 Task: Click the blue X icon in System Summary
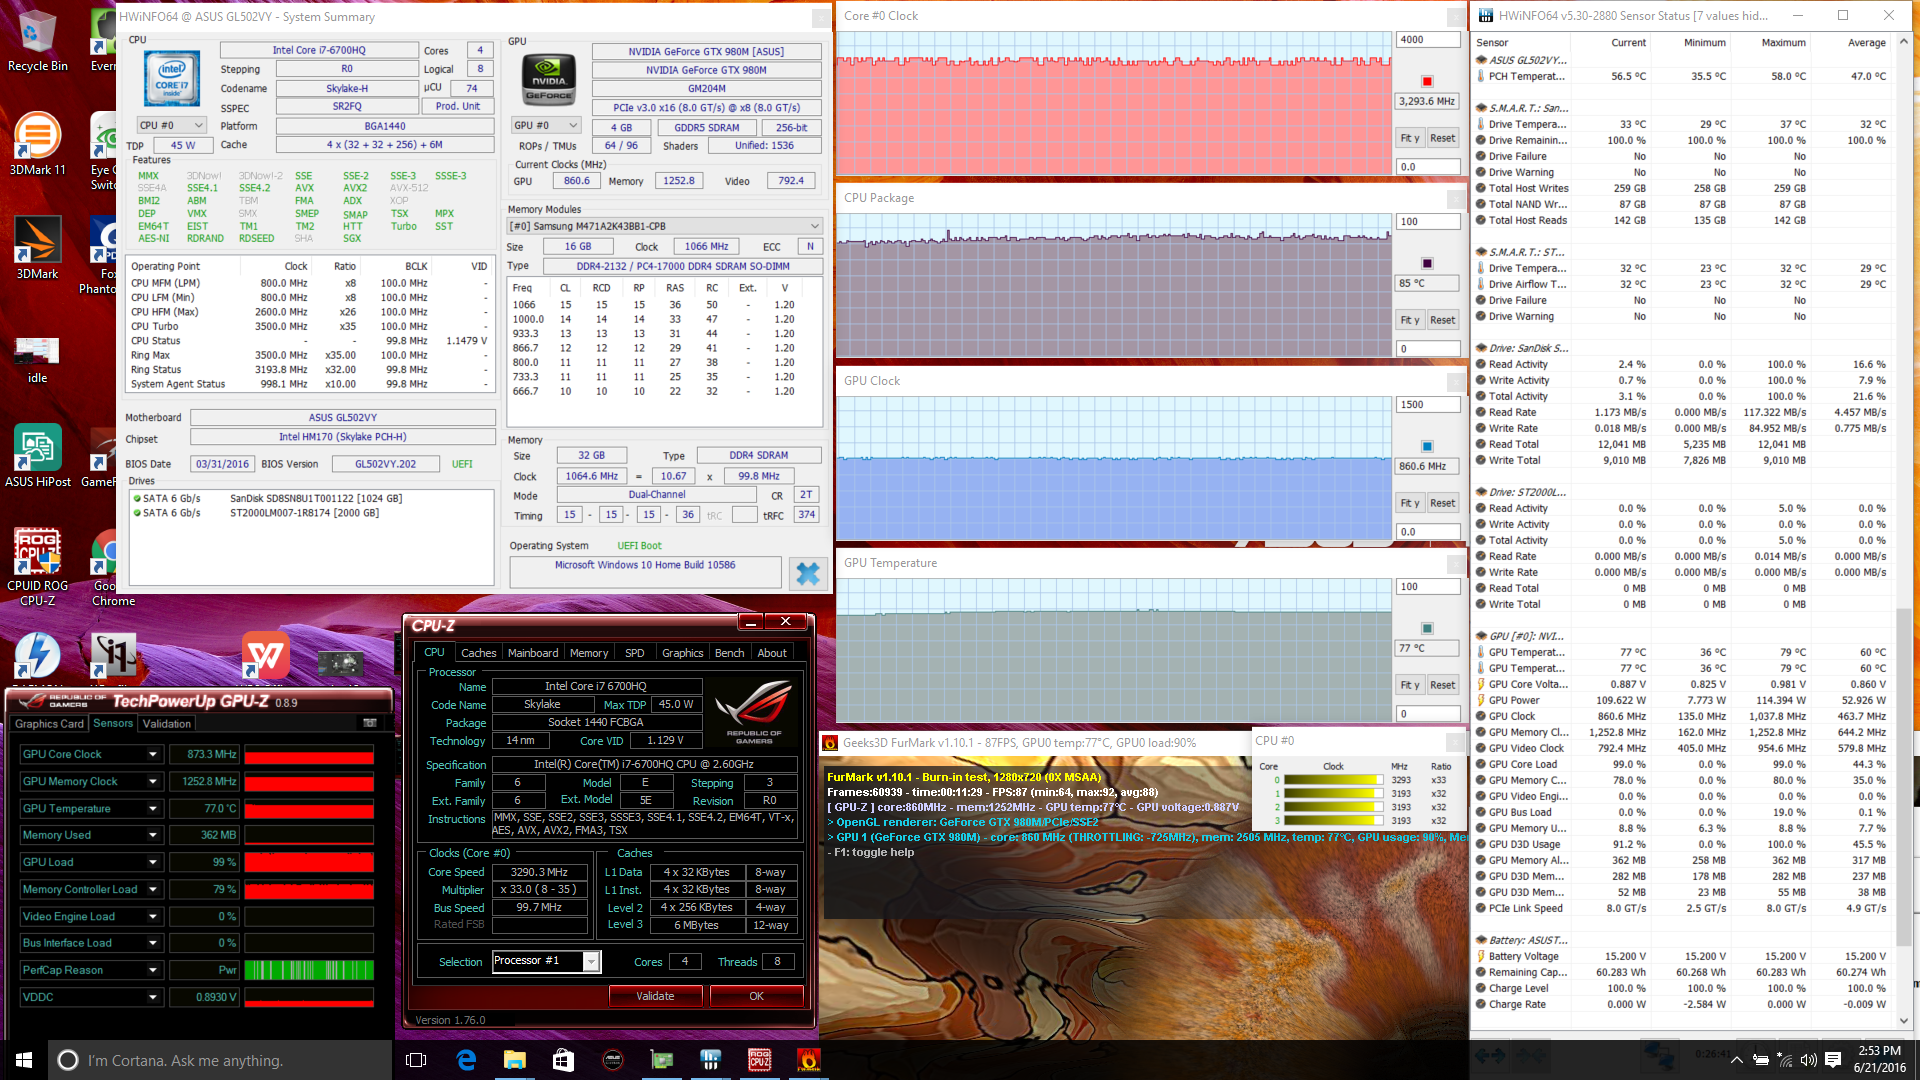[807, 573]
